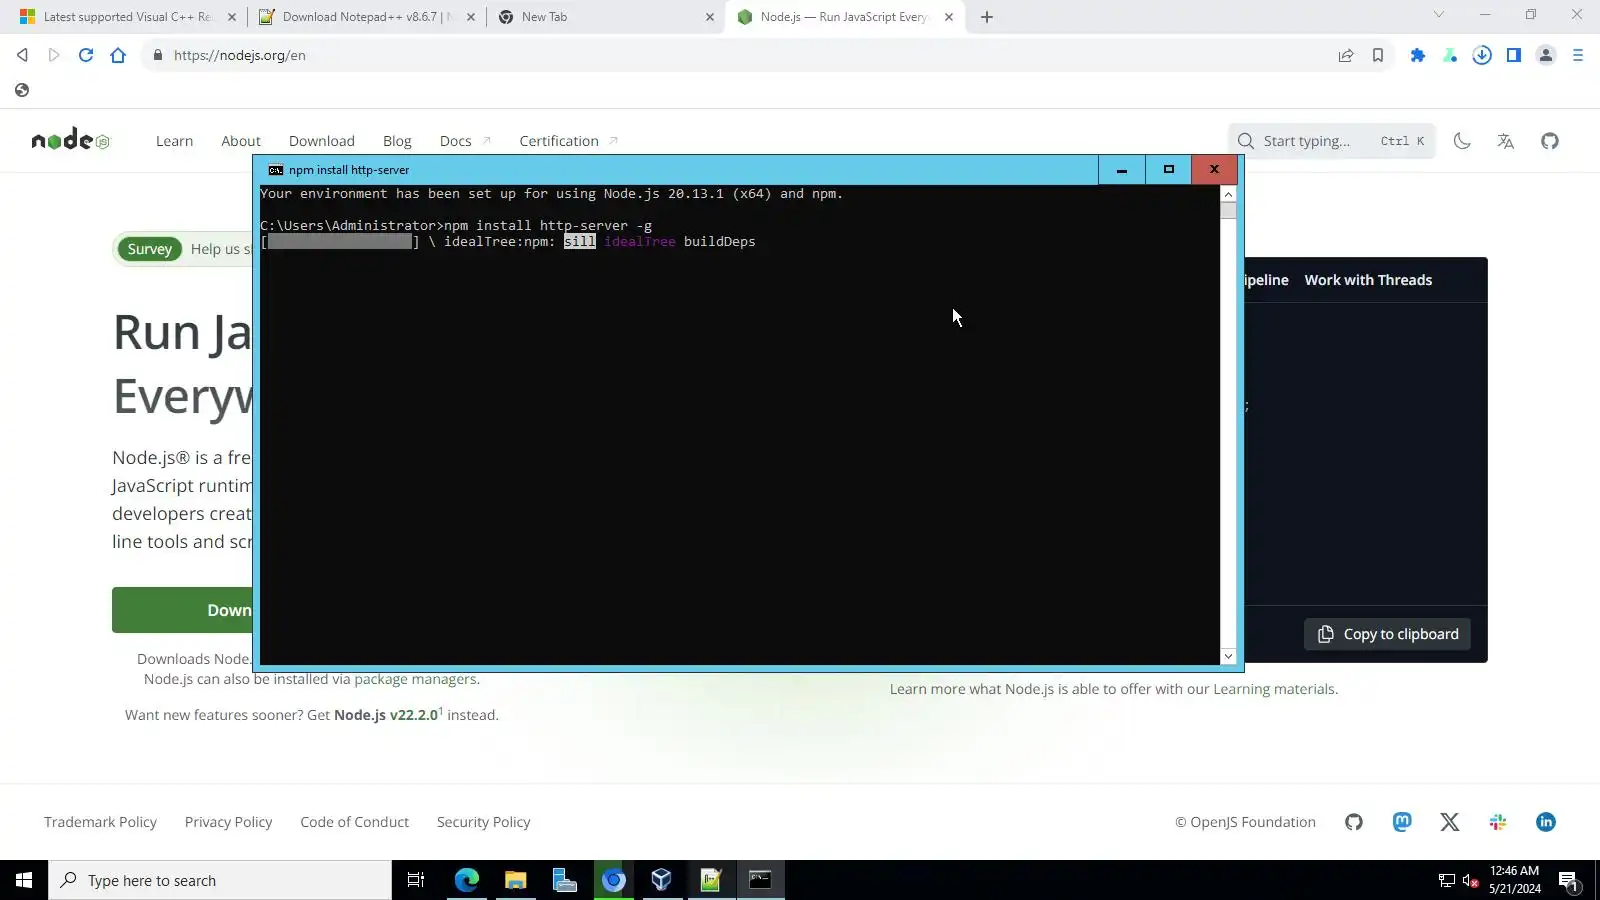The image size is (1600, 900).
Task: Toggle dark mode on the Node.js site
Action: point(1462,141)
